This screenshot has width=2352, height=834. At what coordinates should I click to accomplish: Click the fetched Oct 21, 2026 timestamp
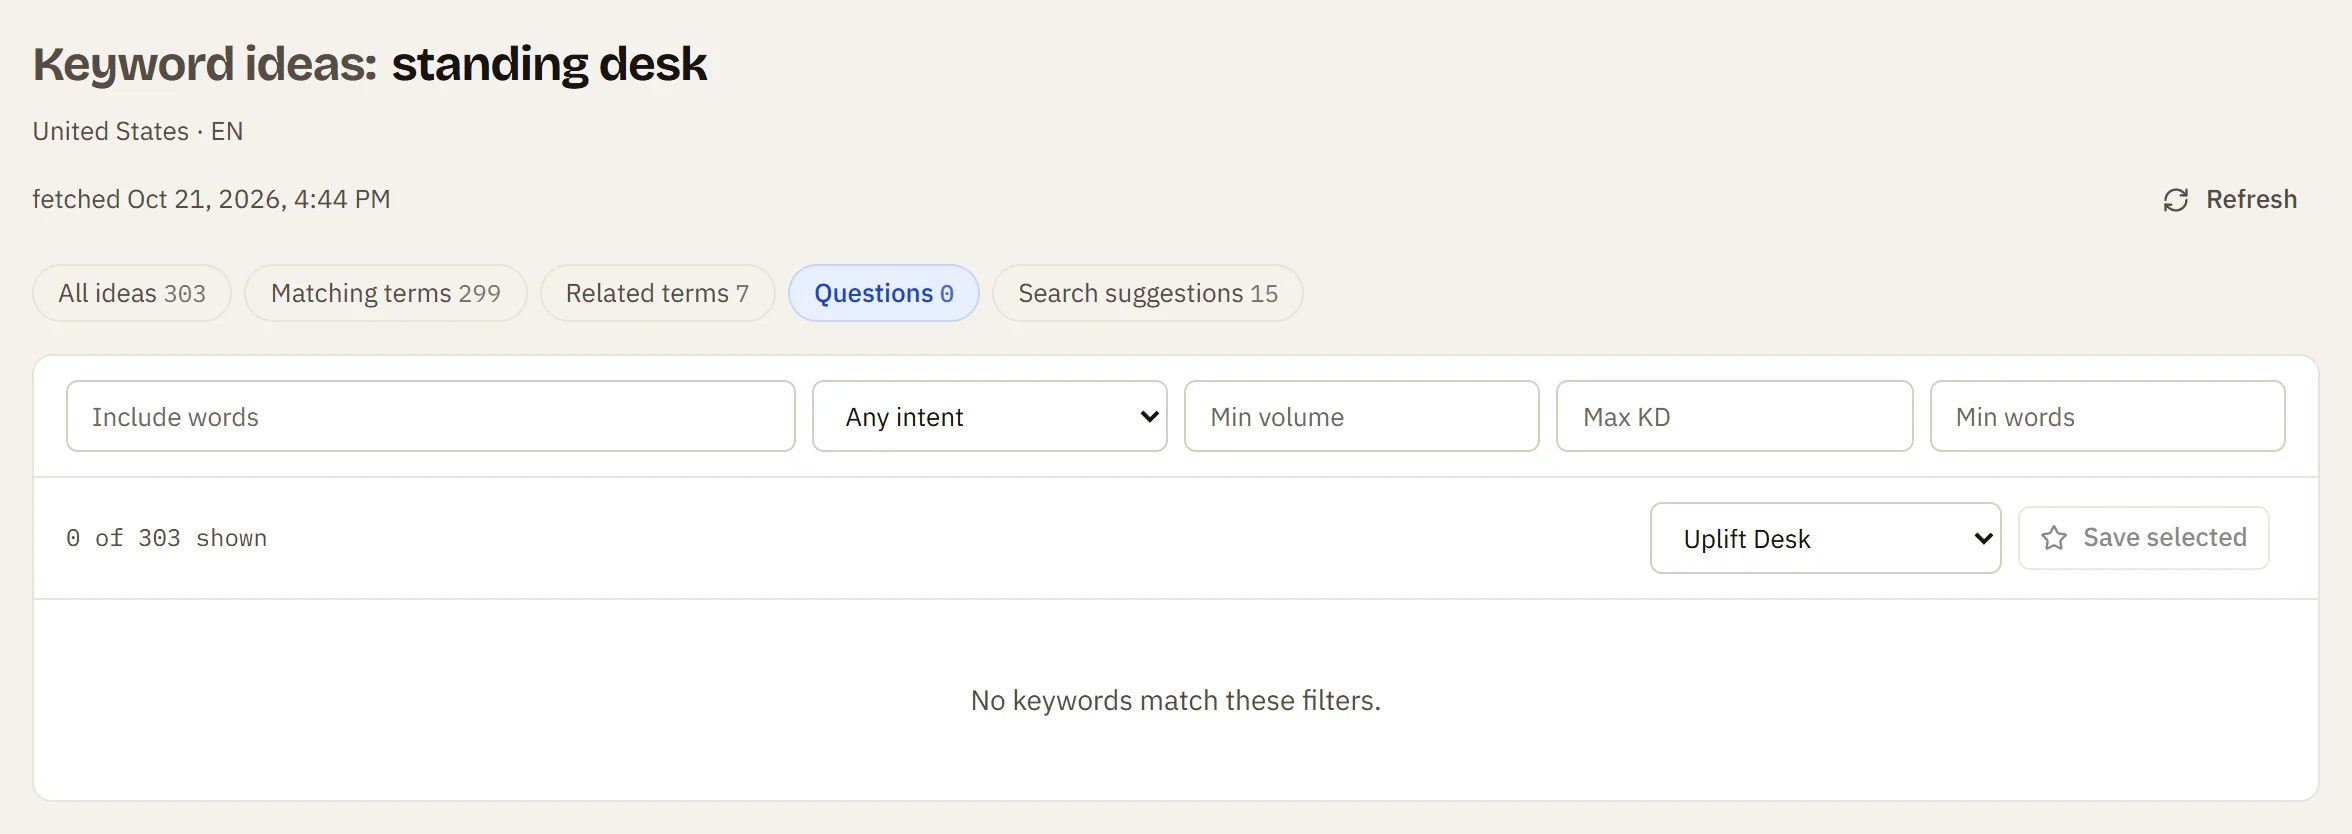[211, 199]
